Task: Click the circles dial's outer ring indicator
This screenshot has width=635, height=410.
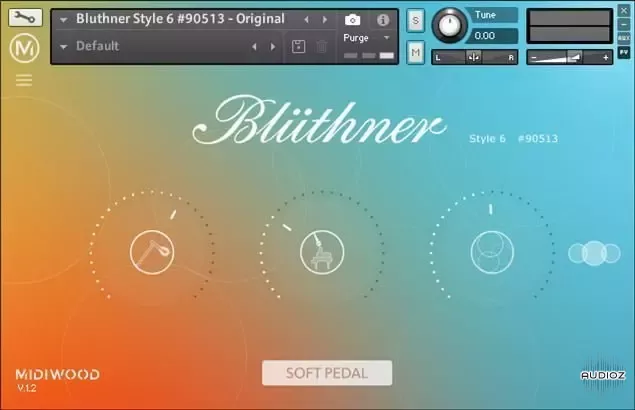Action: 491,209
